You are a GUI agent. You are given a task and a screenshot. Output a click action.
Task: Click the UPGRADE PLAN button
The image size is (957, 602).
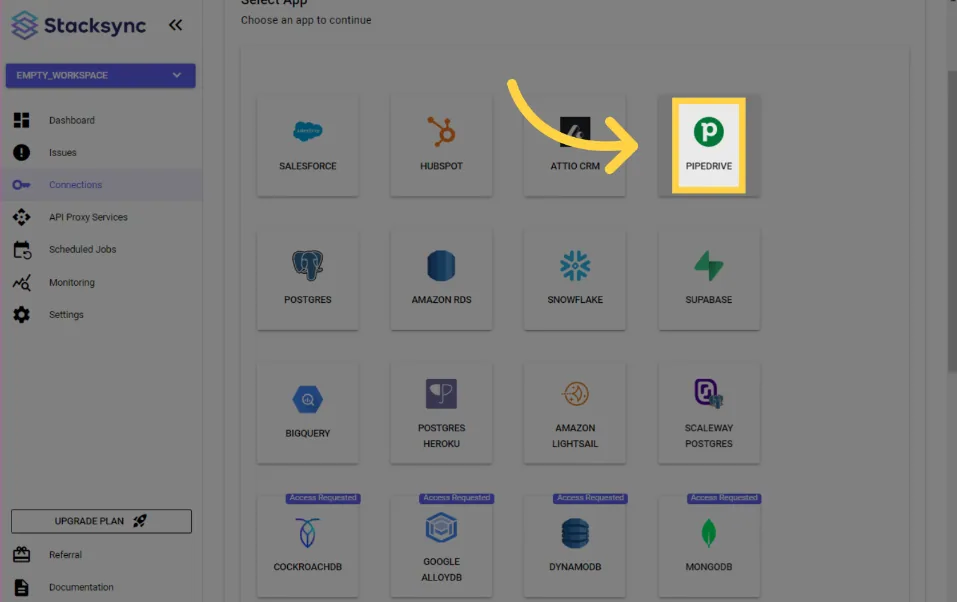coord(101,521)
